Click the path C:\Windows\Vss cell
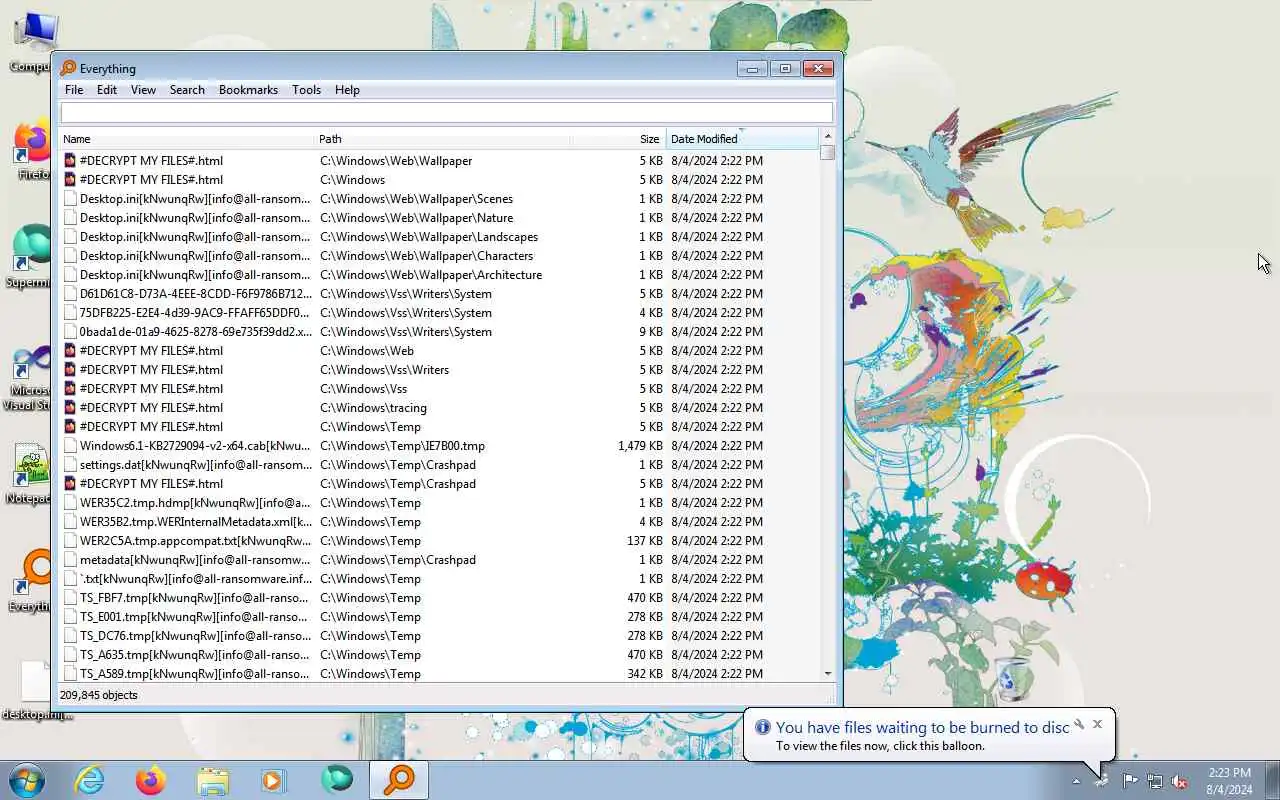The image size is (1280, 800). (x=363, y=388)
